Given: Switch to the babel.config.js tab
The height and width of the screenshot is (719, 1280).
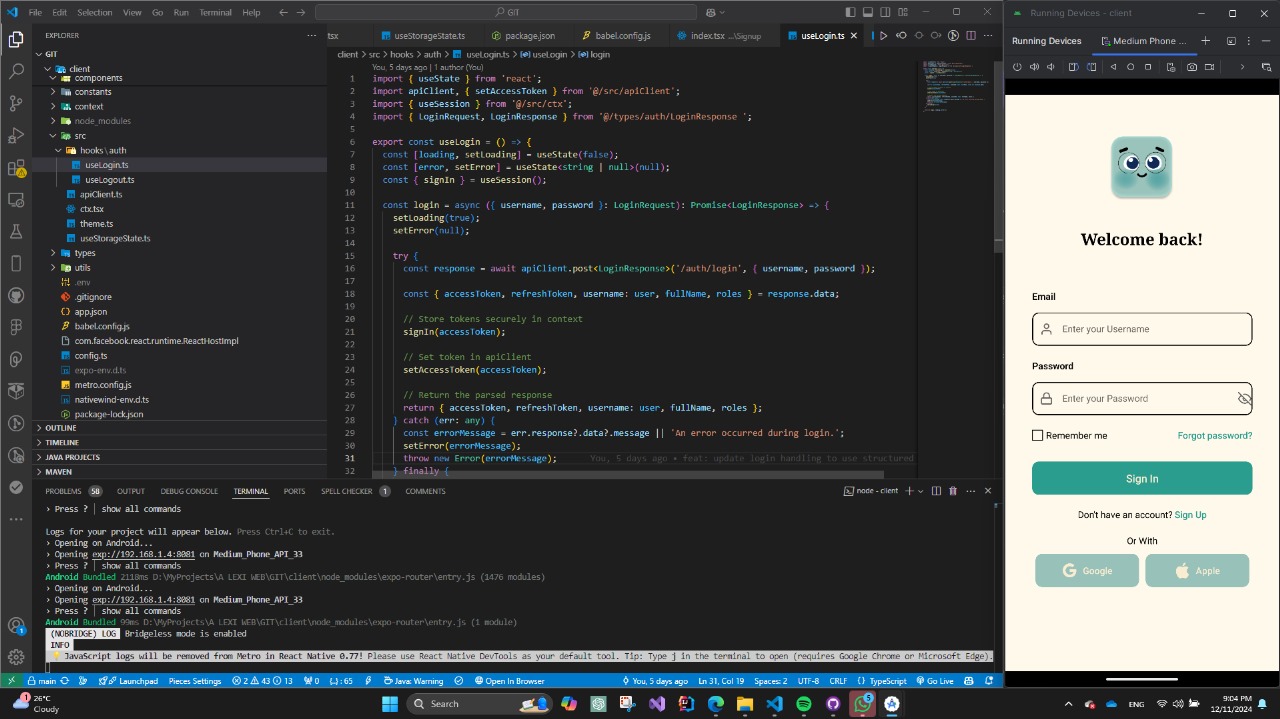Looking at the screenshot, I should pyautogui.click(x=622, y=36).
